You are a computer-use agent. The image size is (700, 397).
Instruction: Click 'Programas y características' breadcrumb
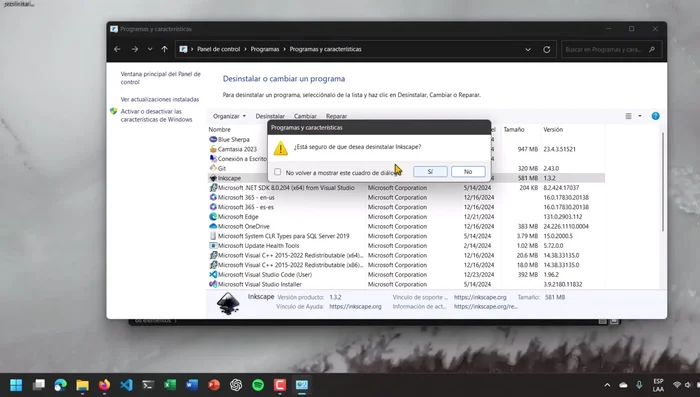[x=325, y=49]
